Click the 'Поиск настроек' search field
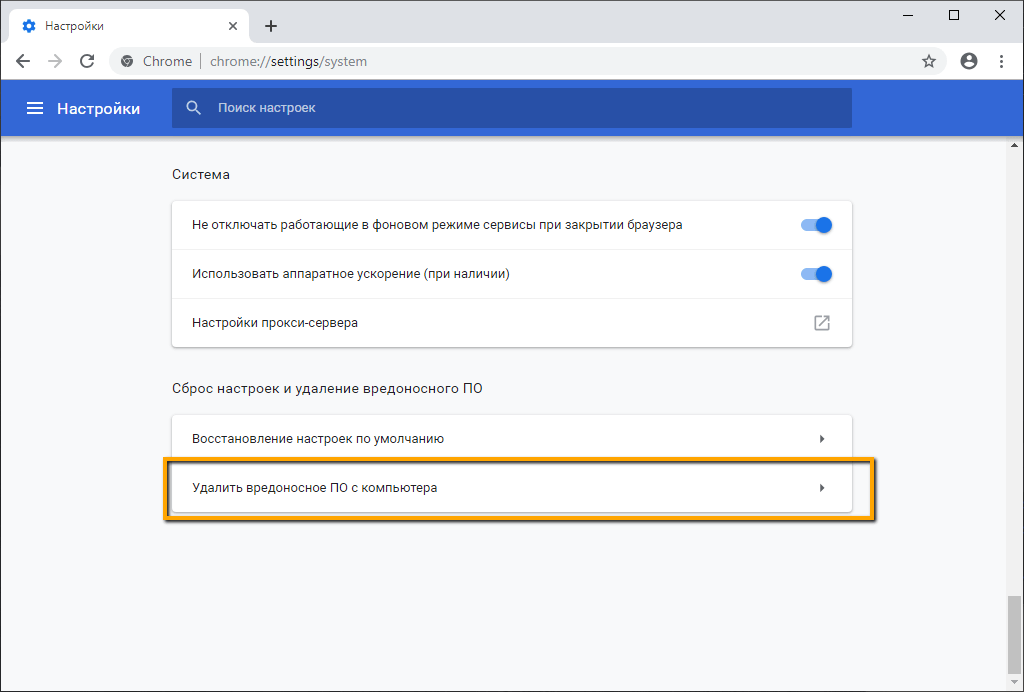This screenshot has width=1024, height=692. pos(520,108)
